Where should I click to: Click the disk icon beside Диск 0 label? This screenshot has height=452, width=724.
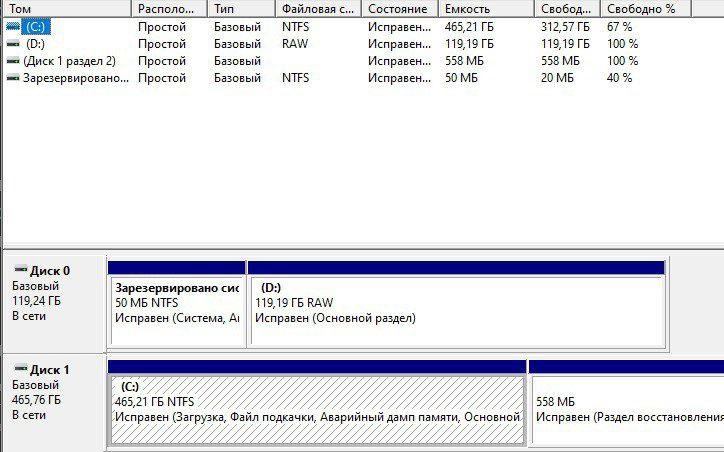tap(21, 269)
